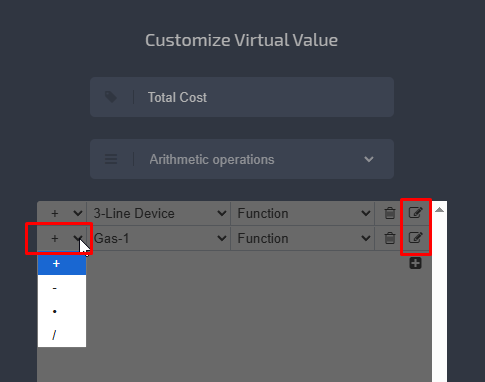This screenshot has height=382, width=485.
Task: Select the multiply dot operator option
Action: 62,311
